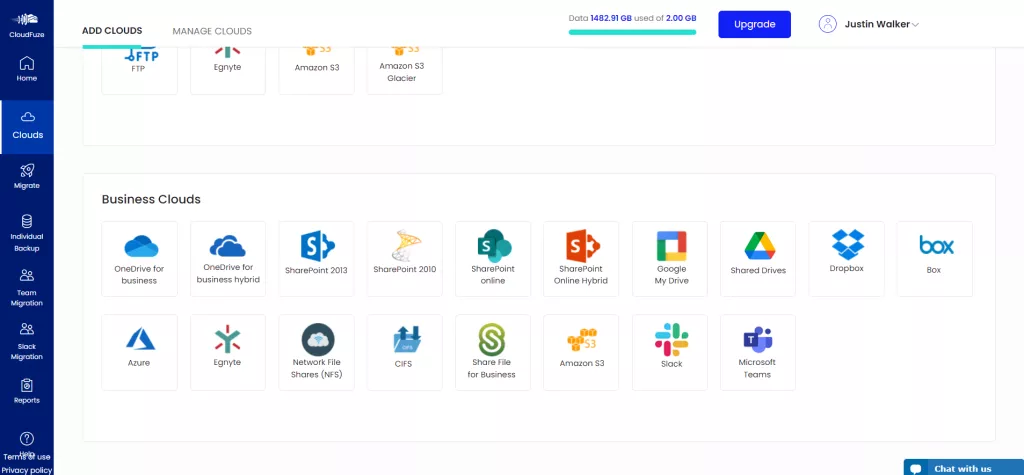Switch to the MANAGE CLOUDS tab

(212, 31)
